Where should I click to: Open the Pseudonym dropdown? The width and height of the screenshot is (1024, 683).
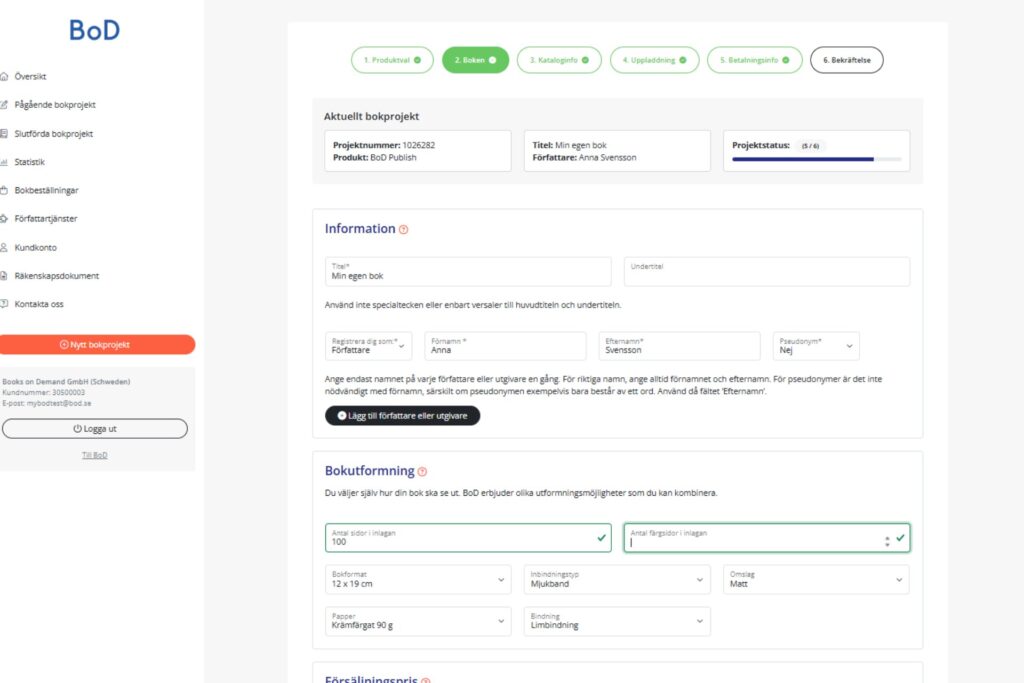coord(816,346)
